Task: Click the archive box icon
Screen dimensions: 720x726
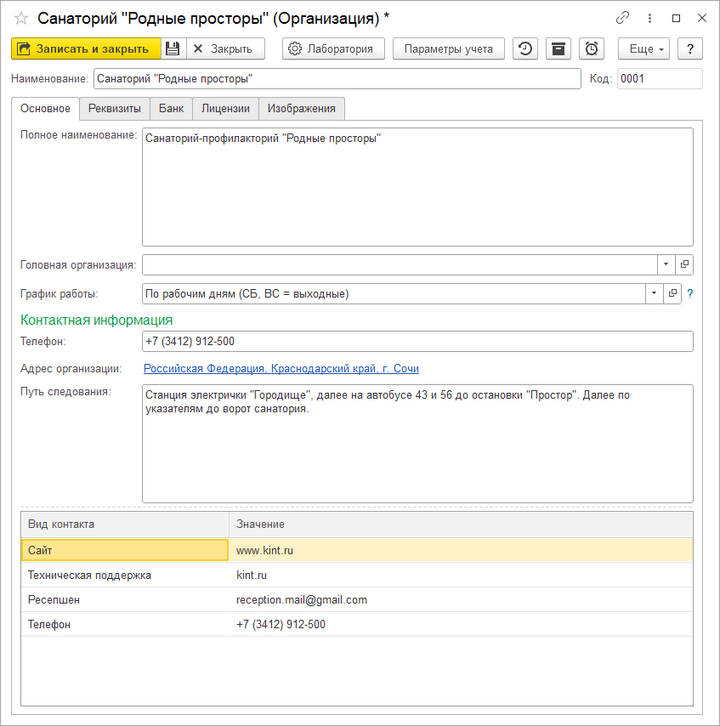Action: pos(558,49)
